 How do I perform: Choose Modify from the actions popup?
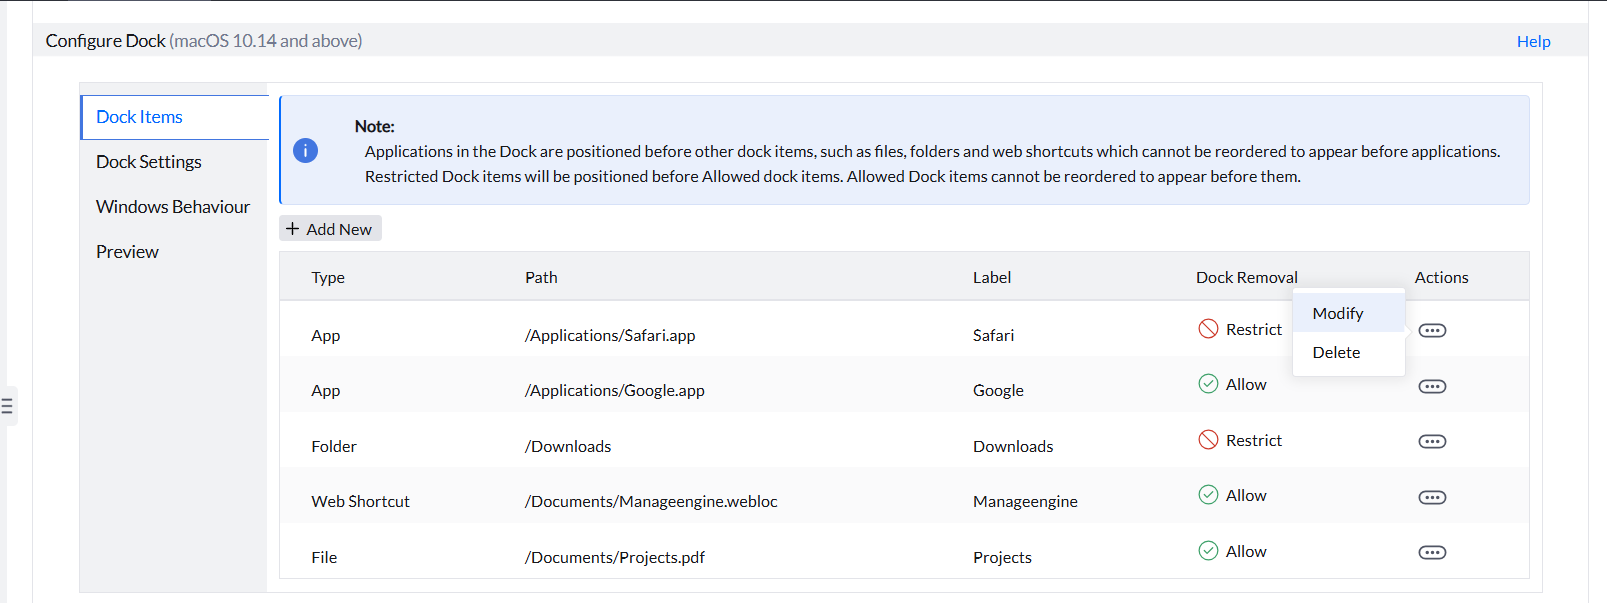[x=1337, y=314]
